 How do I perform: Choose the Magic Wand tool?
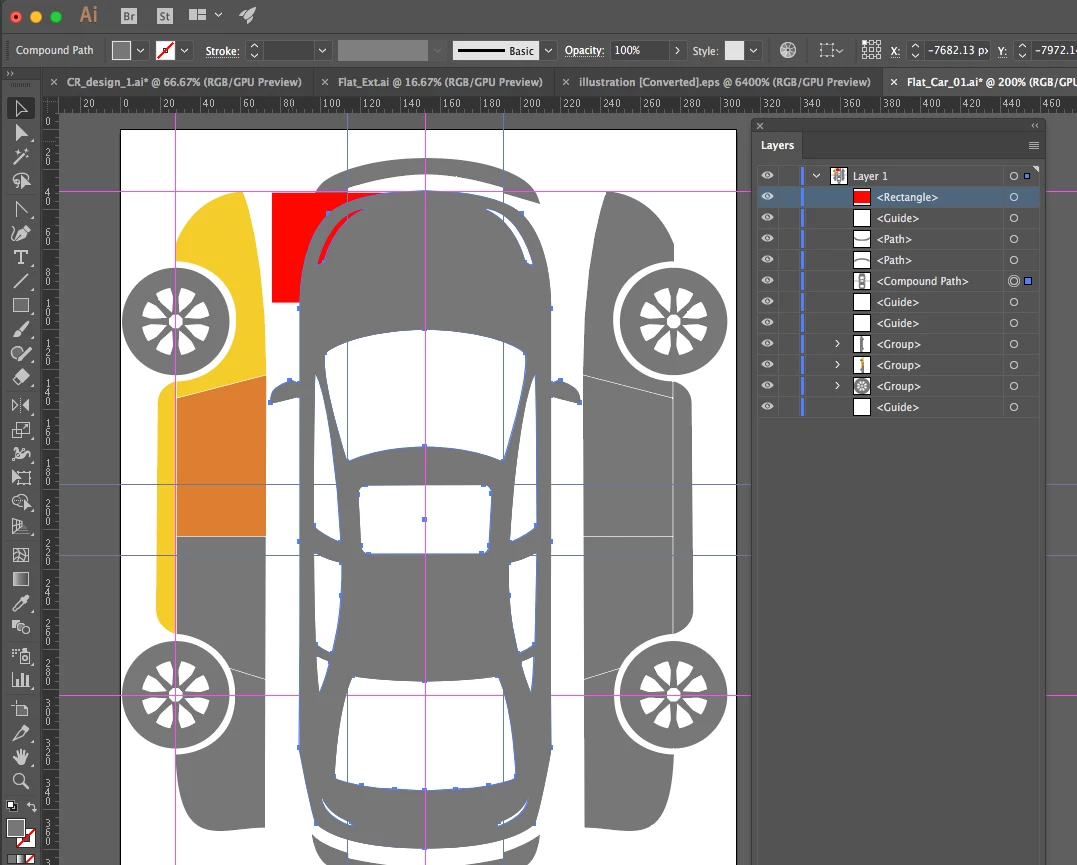tap(20, 157)
